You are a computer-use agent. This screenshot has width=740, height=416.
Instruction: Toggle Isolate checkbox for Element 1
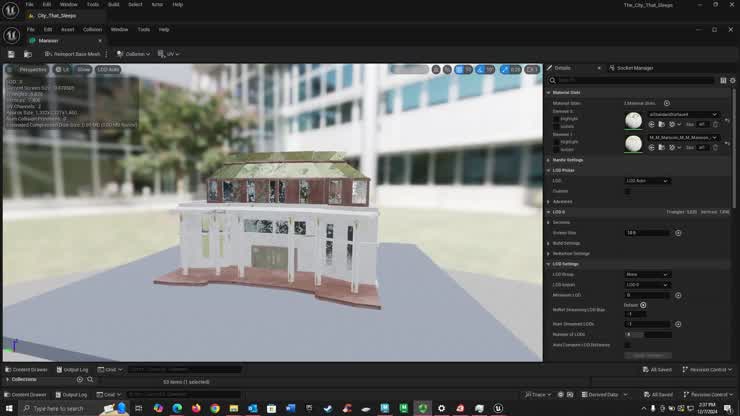(557, 149)
